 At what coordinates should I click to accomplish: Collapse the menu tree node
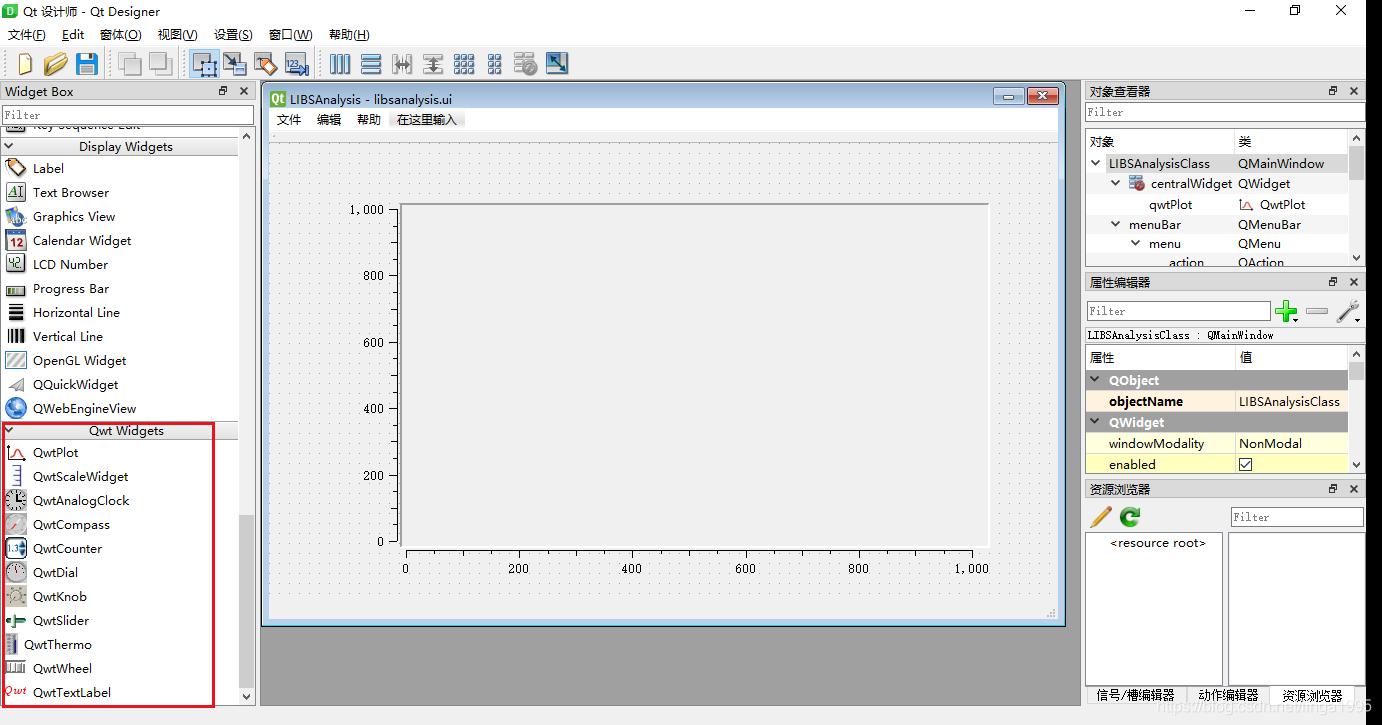point(1137,244)
